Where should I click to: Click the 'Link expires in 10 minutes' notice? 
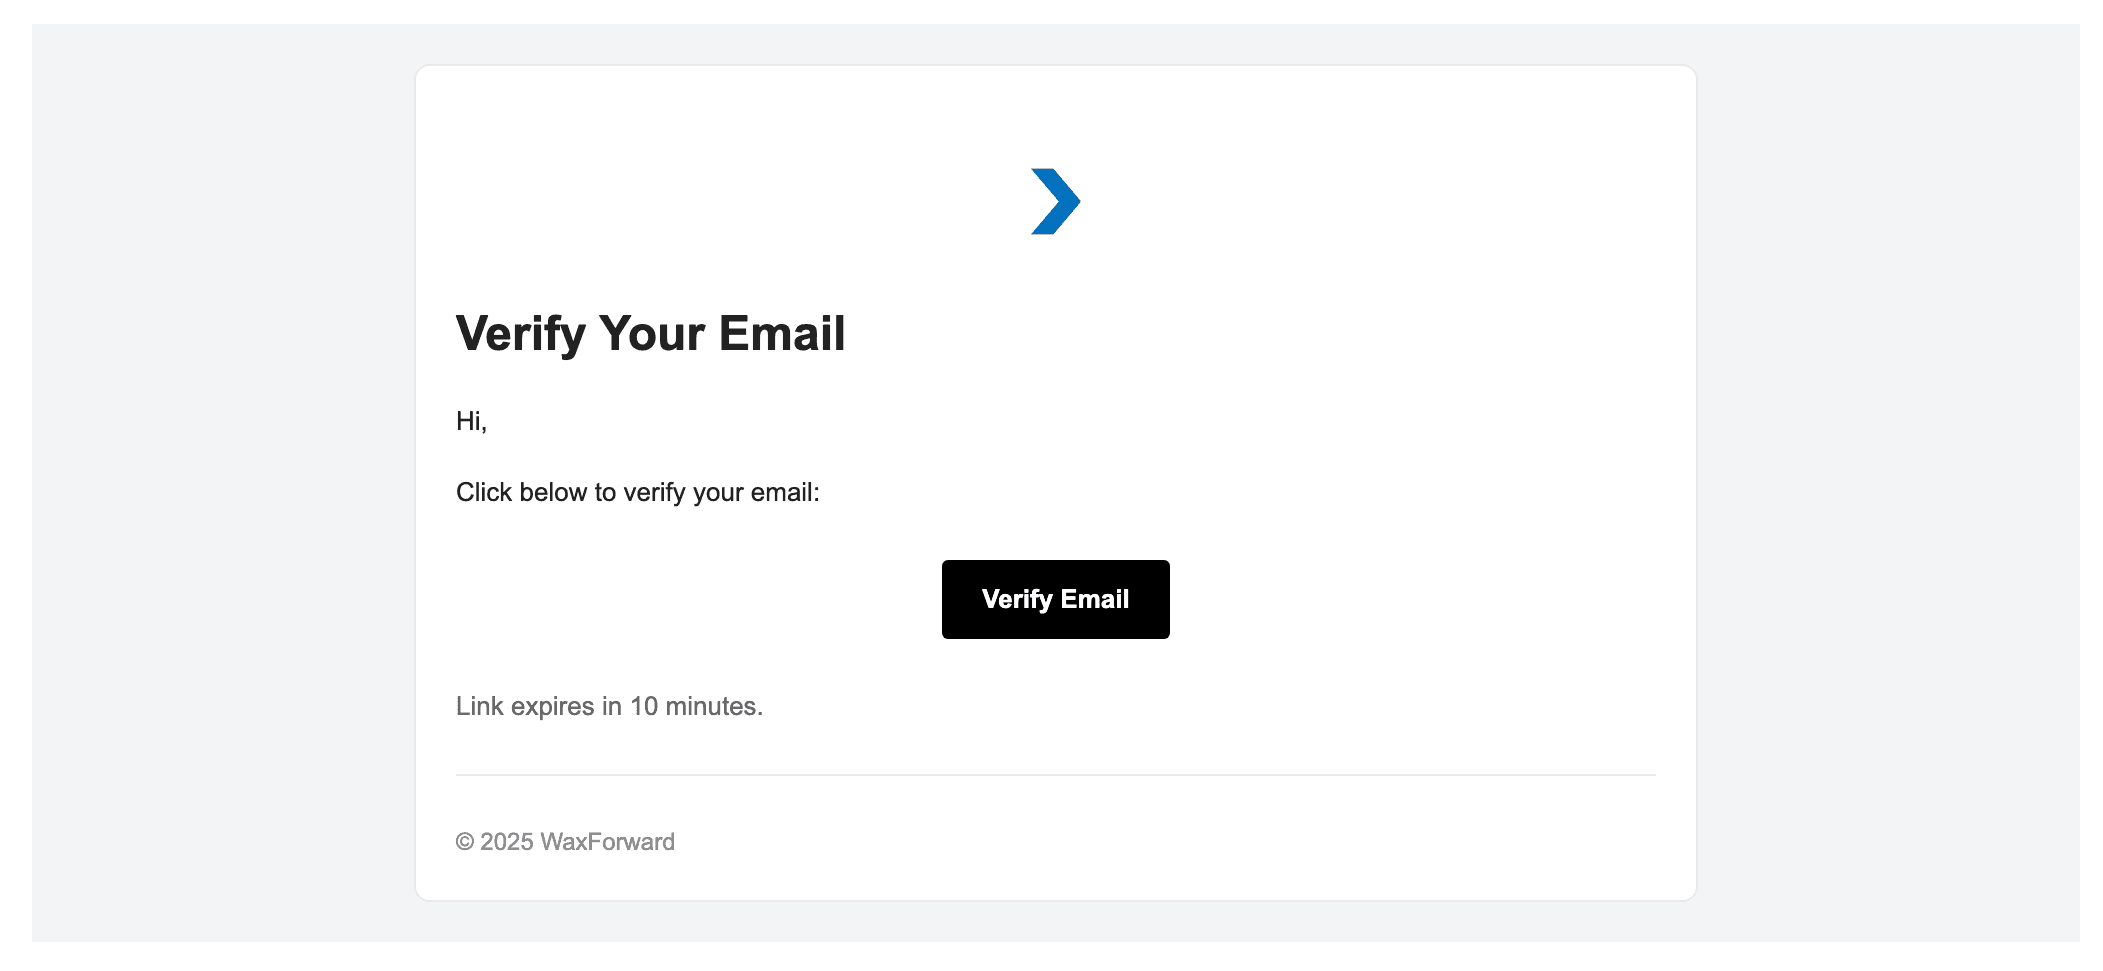609,705
